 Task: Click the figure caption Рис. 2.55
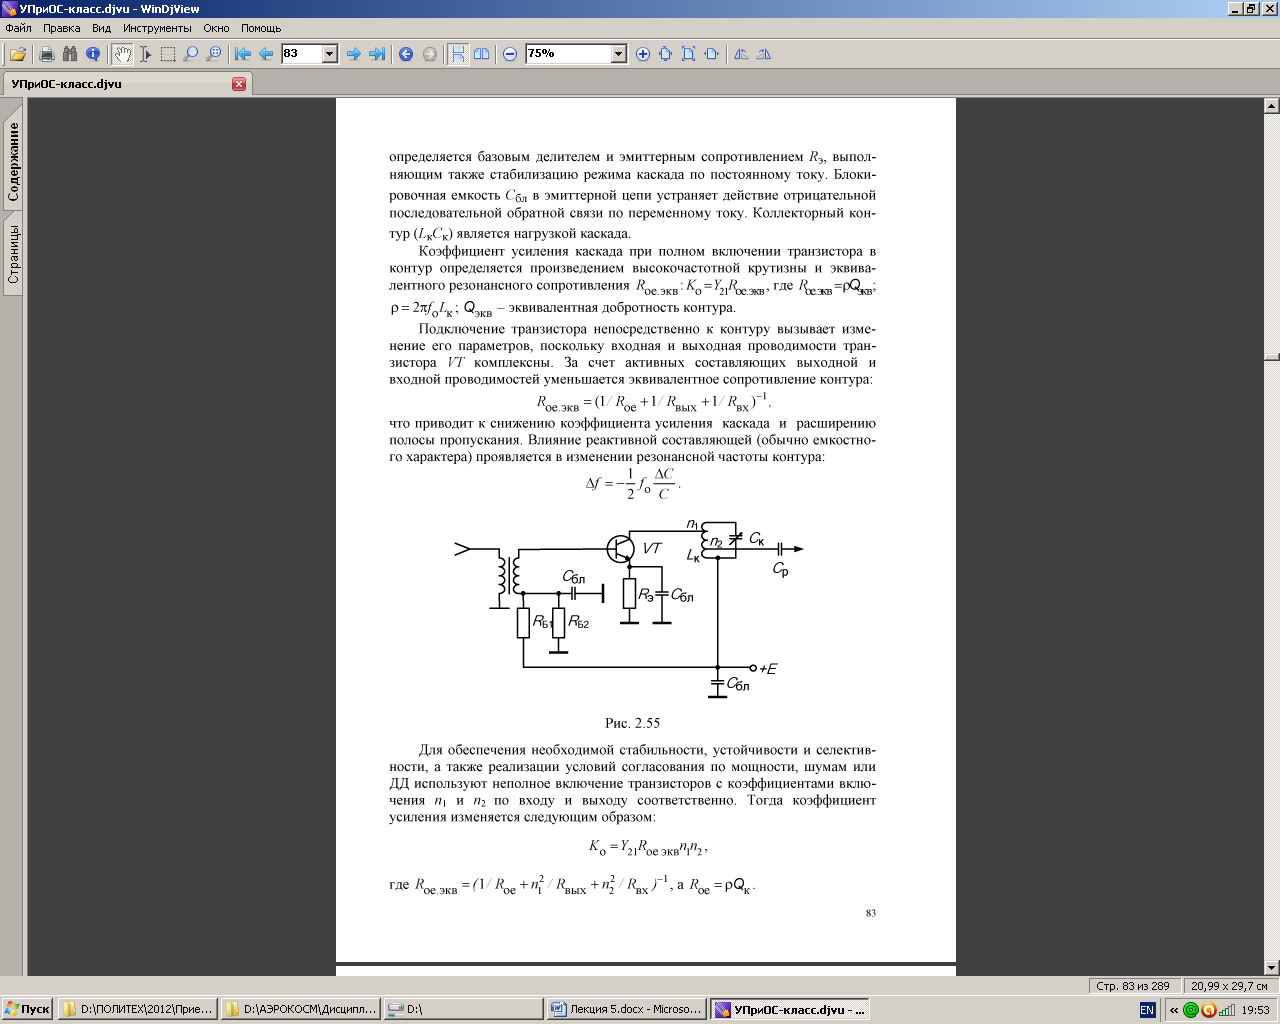[x=632, y=723]
